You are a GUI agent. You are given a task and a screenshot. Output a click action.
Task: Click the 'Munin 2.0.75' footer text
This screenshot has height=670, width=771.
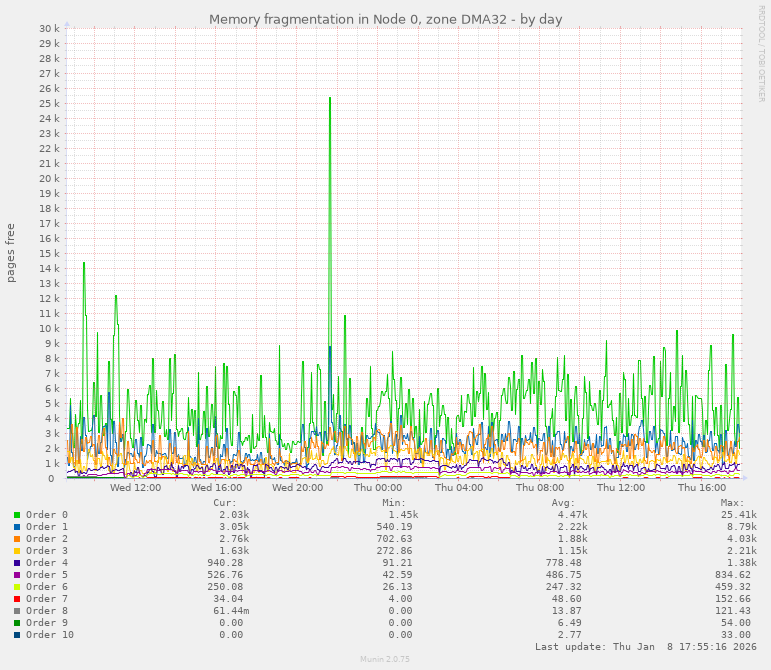(385, 659)
